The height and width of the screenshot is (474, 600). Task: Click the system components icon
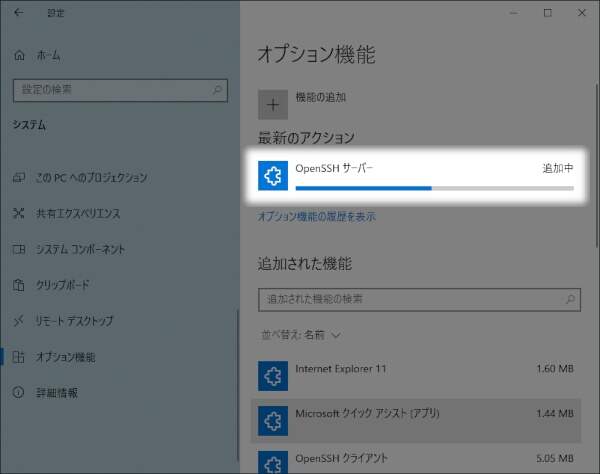pyautogui.click(x=19, y=249)
